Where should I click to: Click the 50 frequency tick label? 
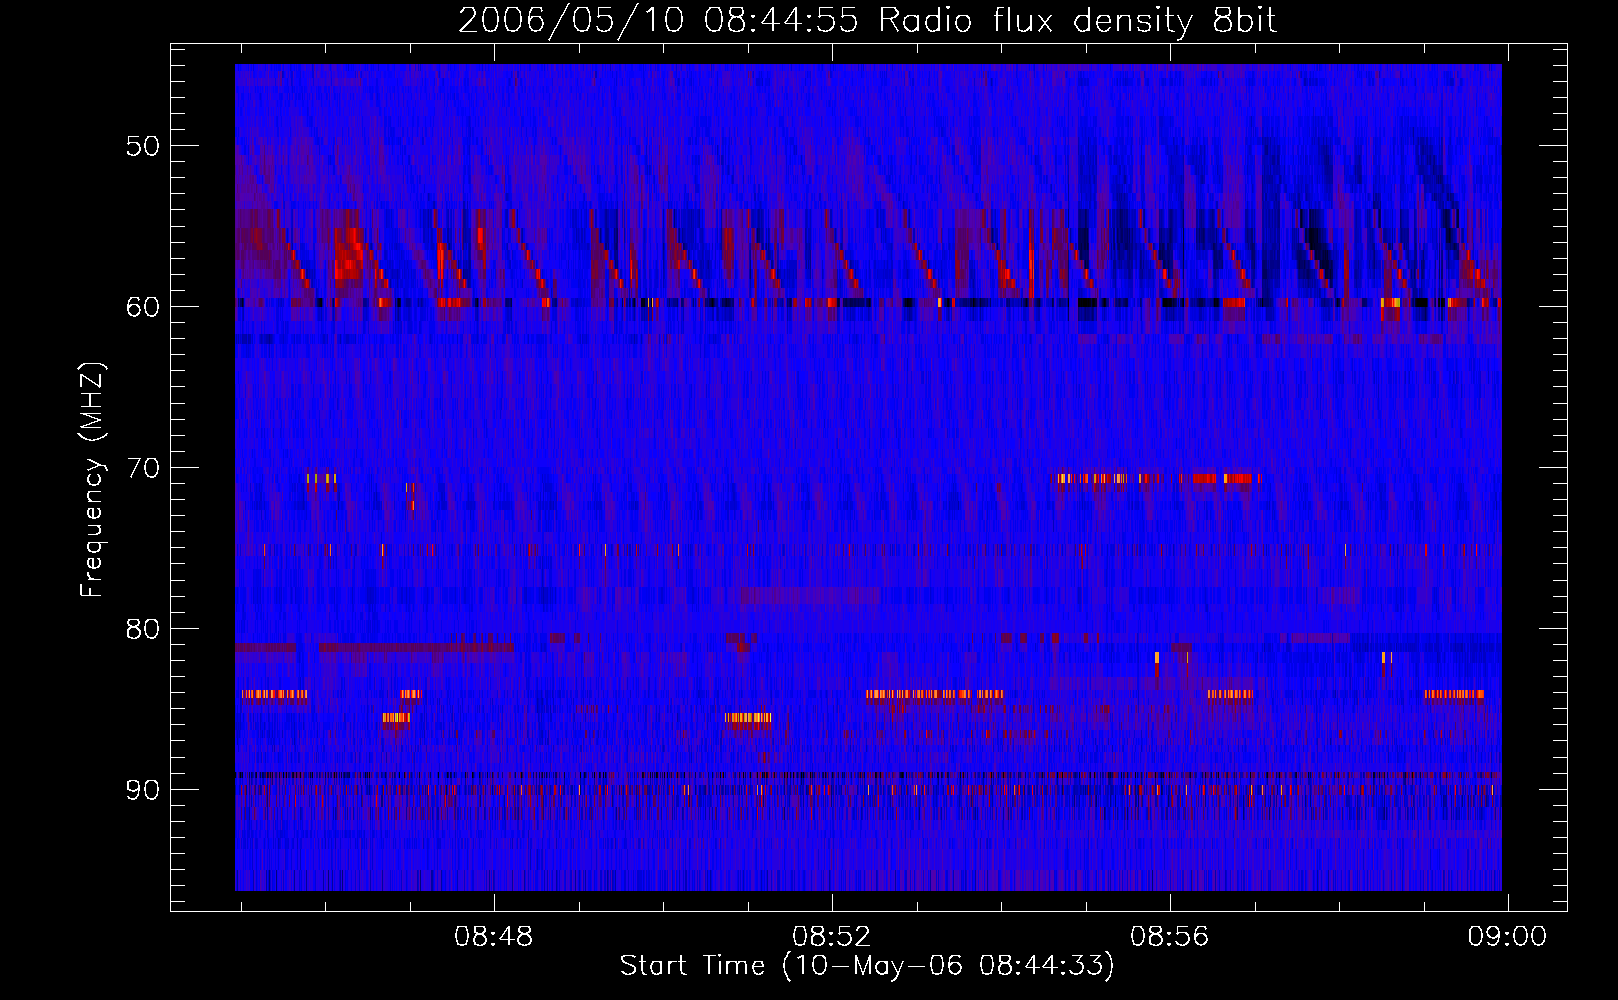(142, 146)
